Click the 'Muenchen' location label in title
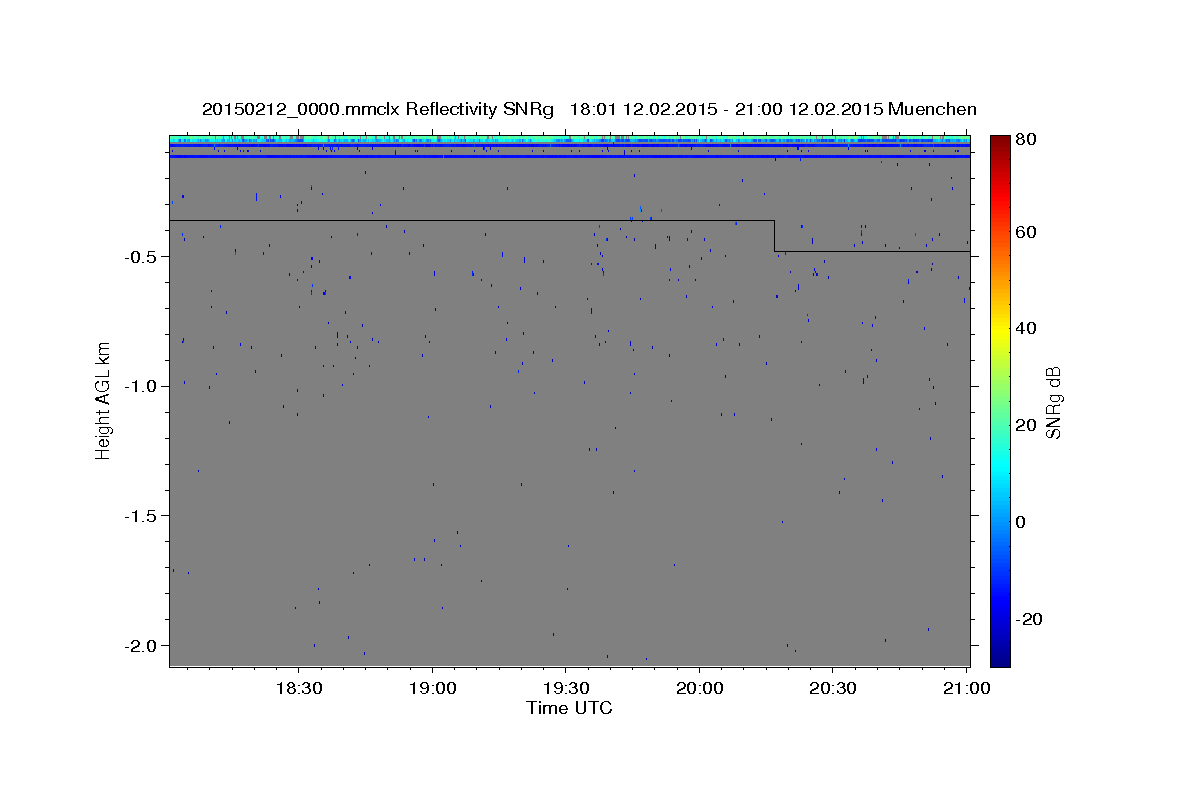 tap(931, 109)
